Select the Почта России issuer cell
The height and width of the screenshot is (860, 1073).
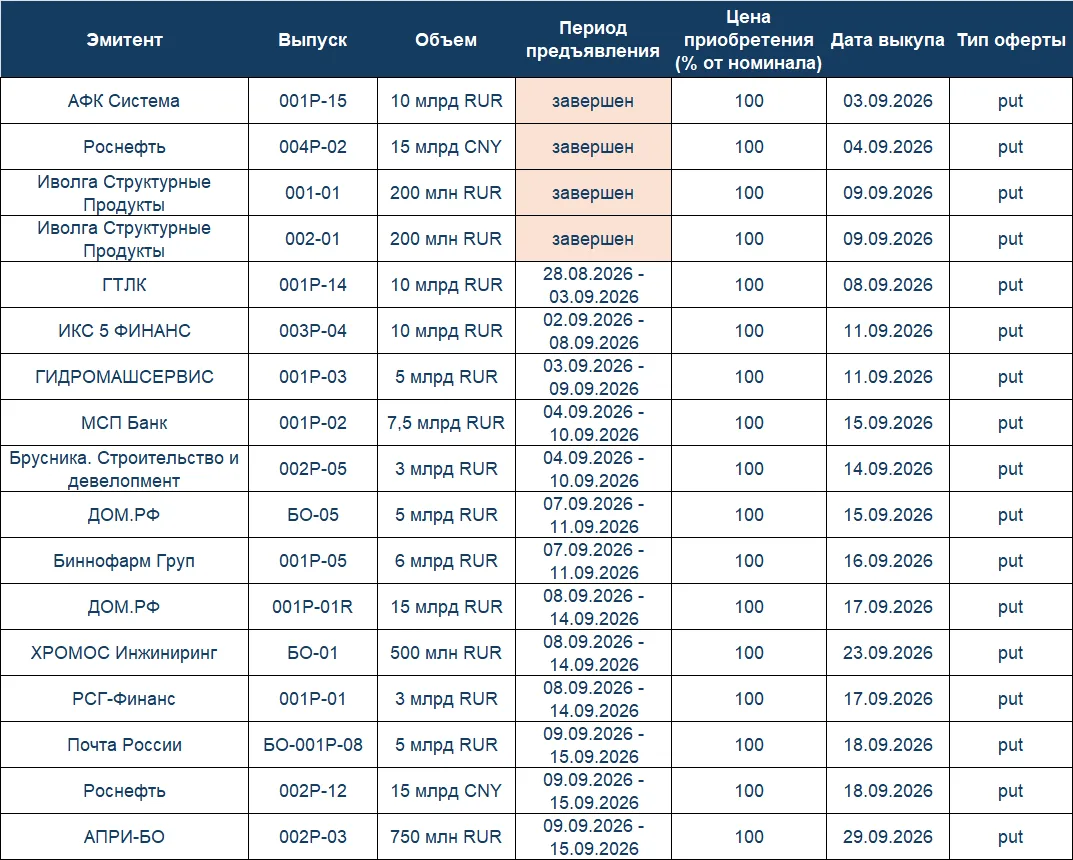[x=124, y=744]
